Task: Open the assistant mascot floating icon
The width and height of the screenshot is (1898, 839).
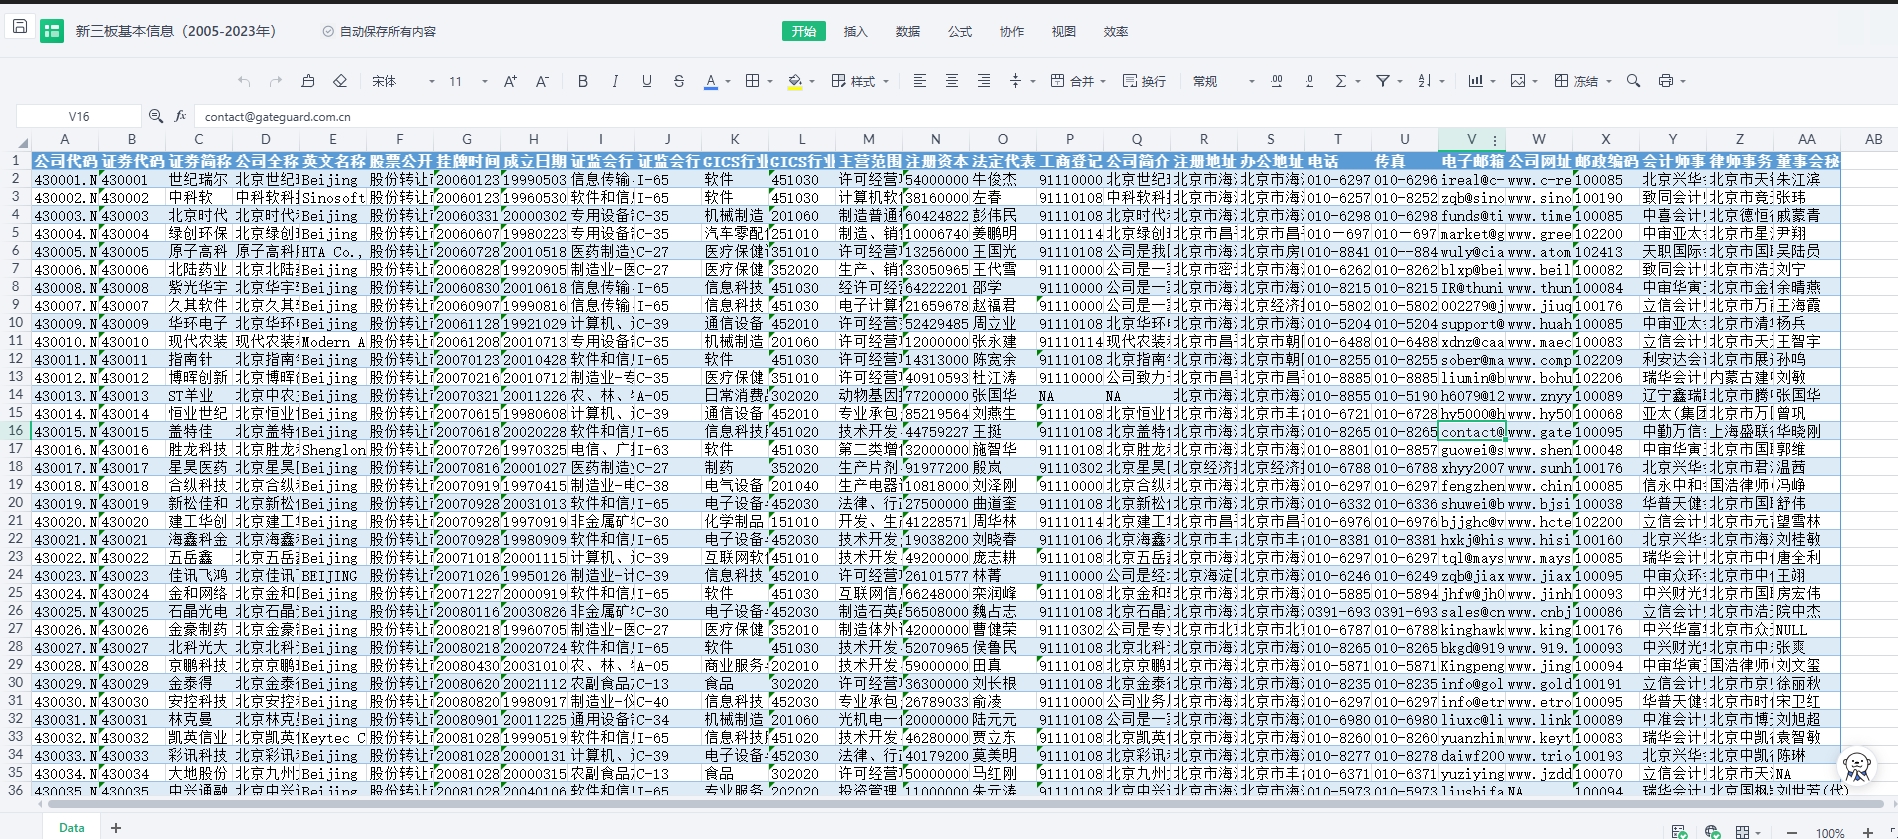Action: click(x=1856, y=767)
